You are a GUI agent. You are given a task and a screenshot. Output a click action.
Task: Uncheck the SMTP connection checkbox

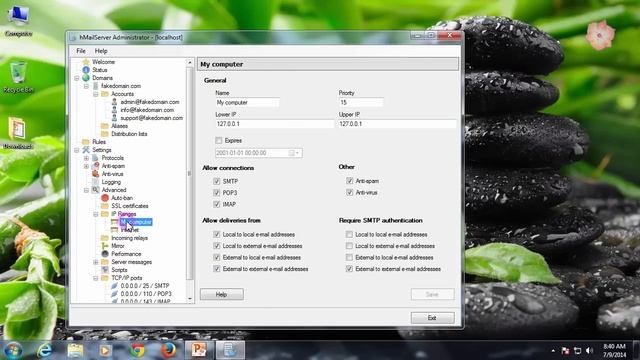217,181
